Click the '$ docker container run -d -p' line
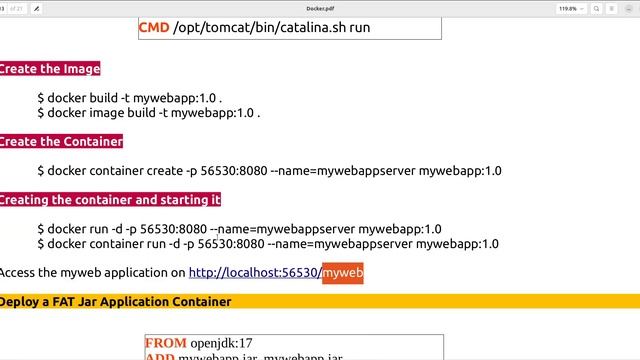The image size is (640, 360). 268,244
